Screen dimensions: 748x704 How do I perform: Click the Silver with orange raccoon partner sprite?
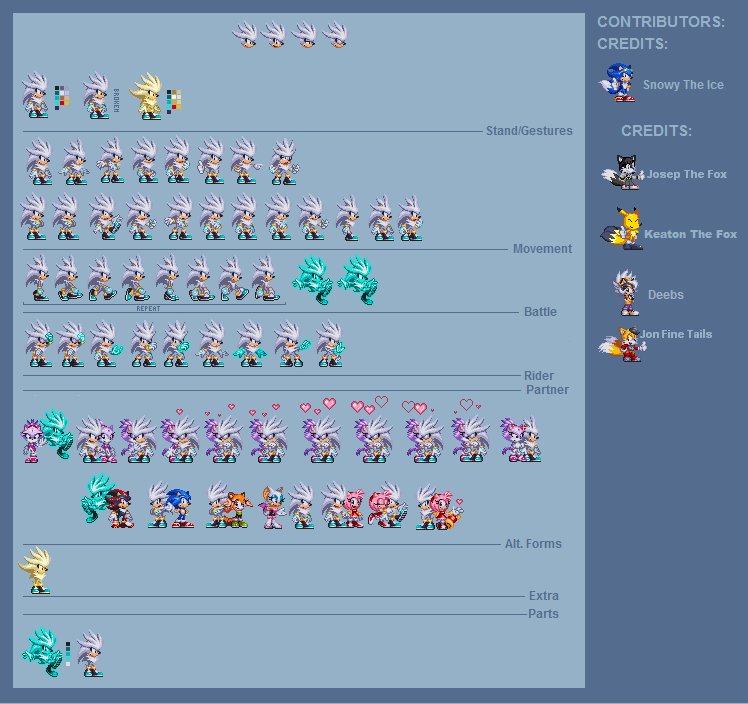click(229, 505)
